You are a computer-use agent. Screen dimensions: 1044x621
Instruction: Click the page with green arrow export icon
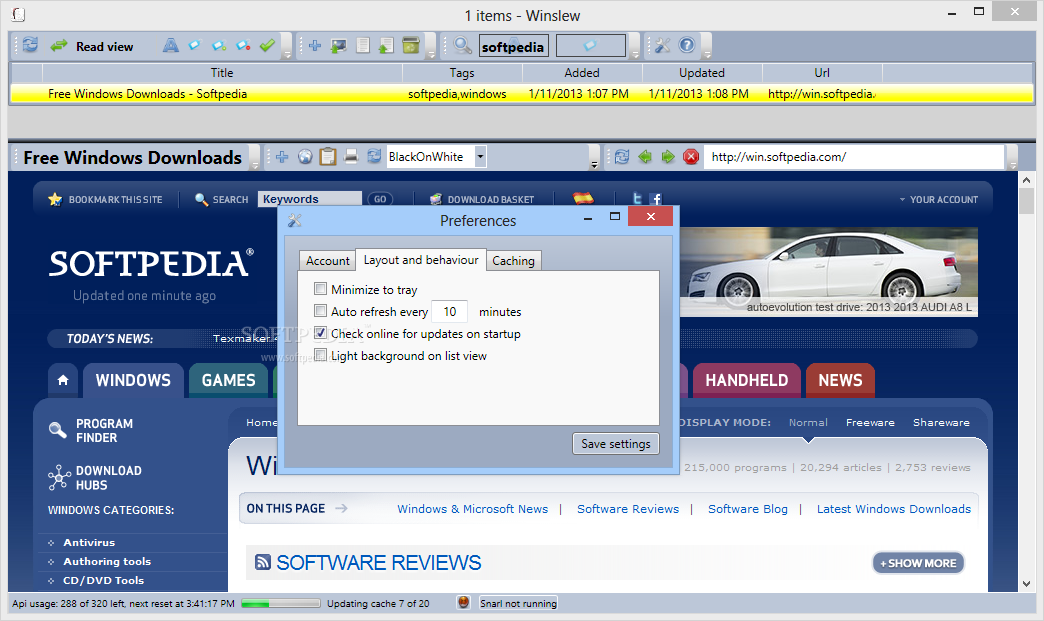coord(386,45)
